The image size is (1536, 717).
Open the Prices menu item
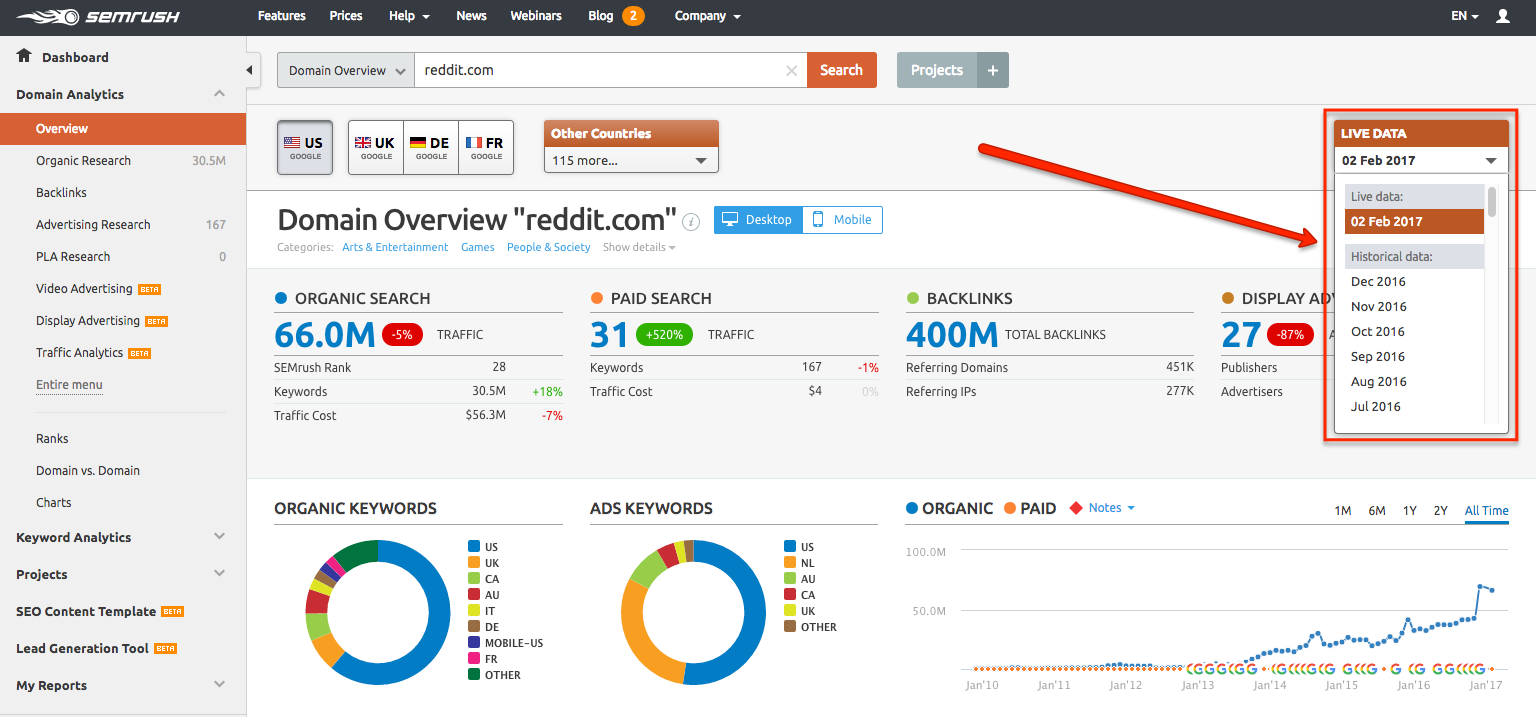pos(346,16)
